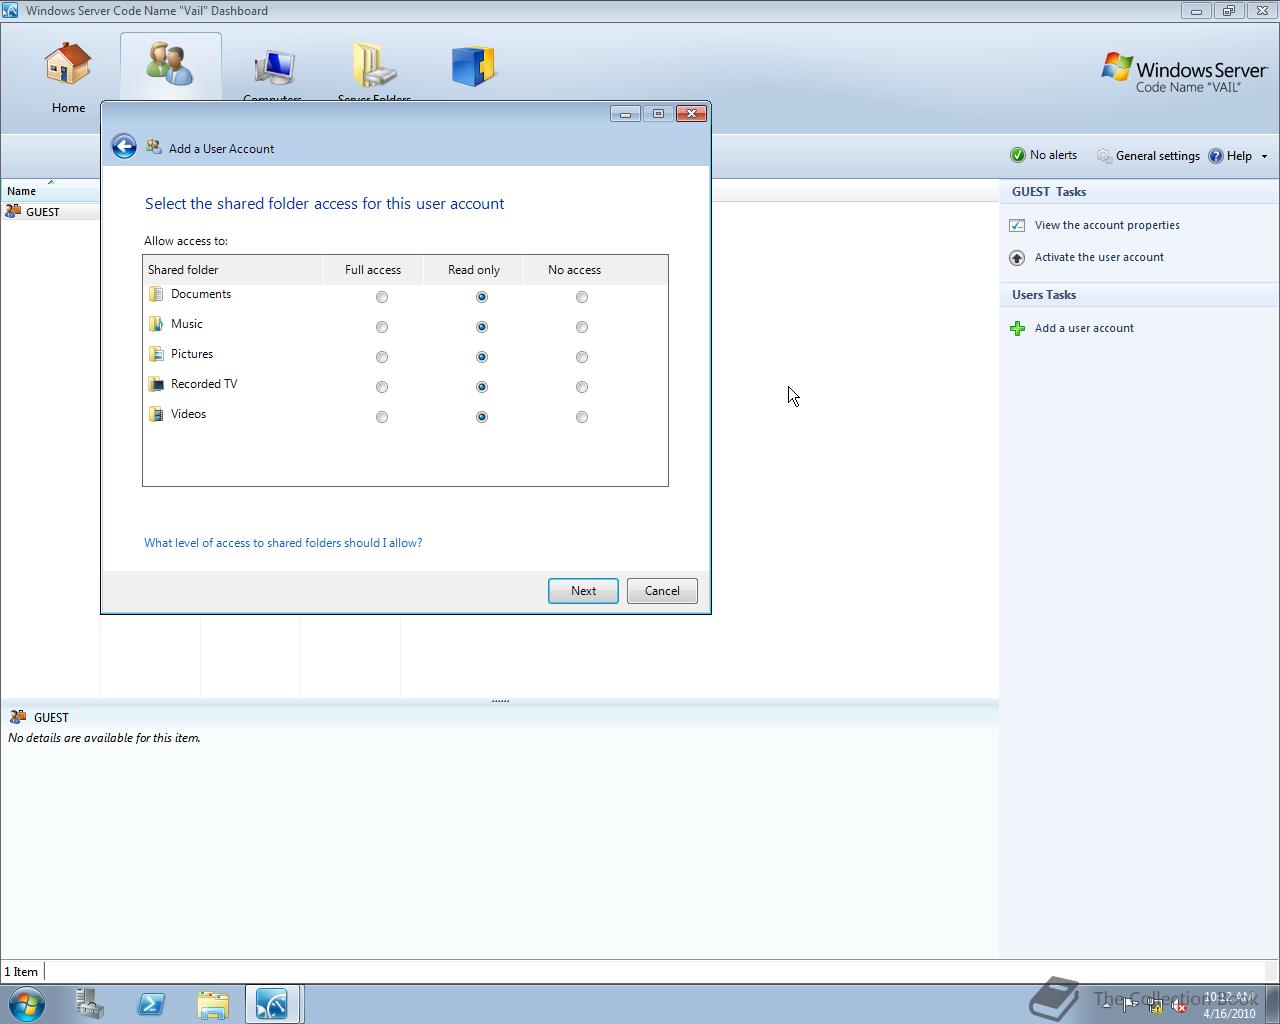Click View the account properties
The height and width of the screenshot is (1024, 1280).
click(1107, 225)
